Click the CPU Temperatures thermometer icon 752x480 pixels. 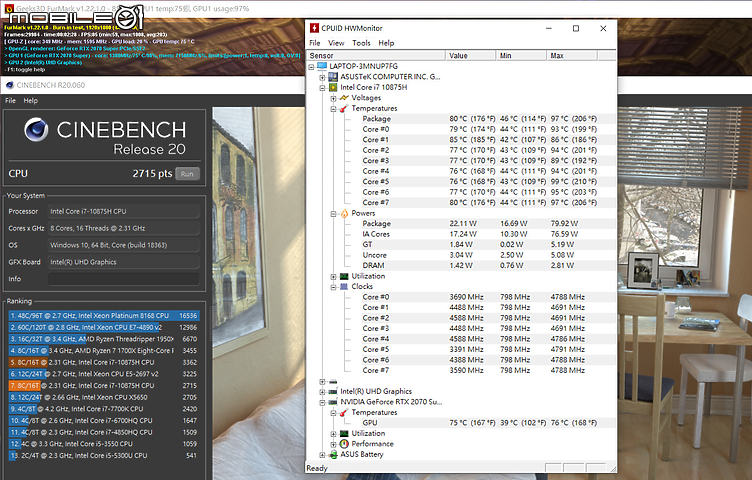[344, 108]
